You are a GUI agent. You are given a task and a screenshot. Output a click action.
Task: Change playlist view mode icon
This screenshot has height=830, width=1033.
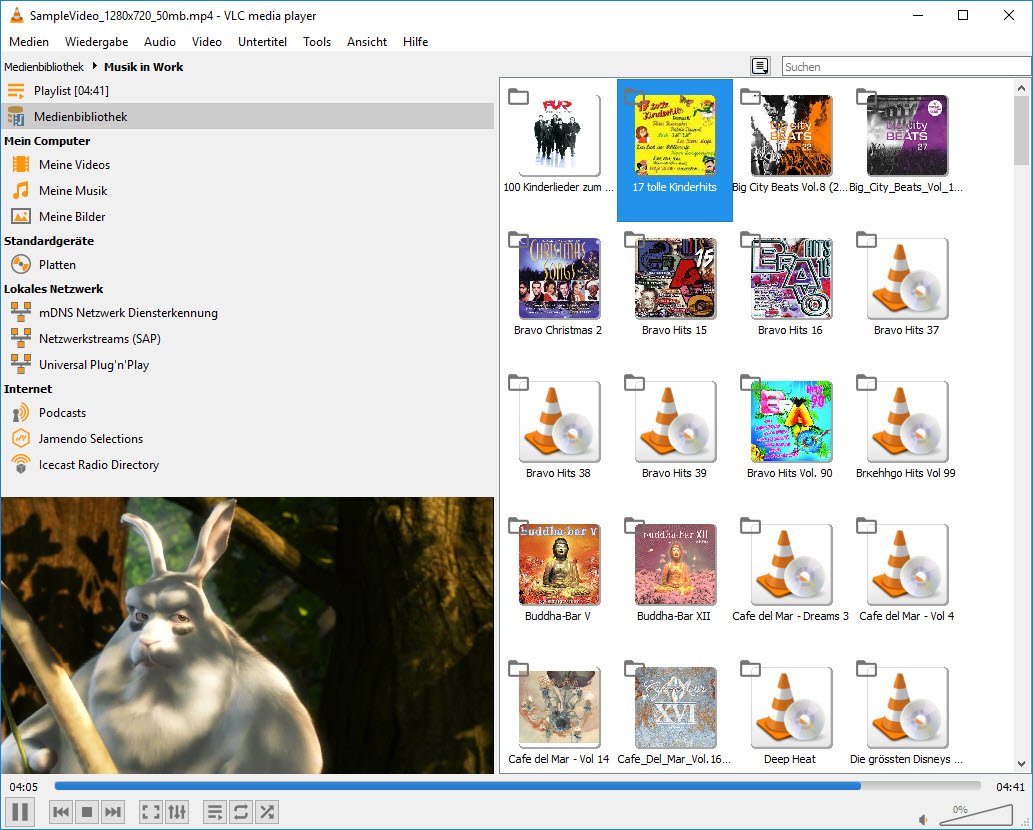pyautogui.click(x=760, y=66)
